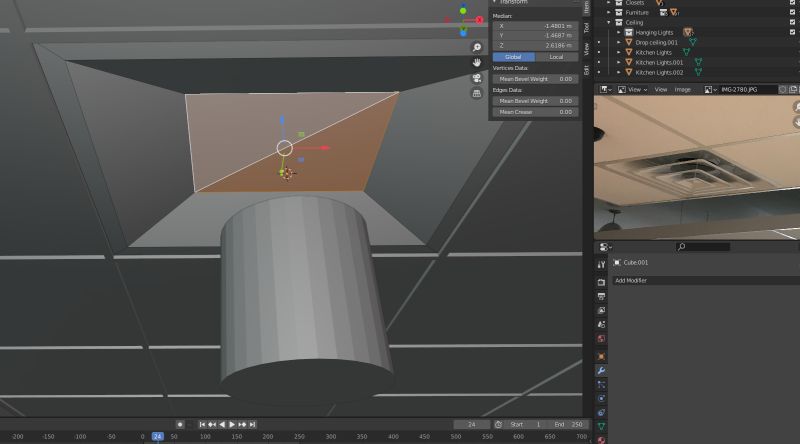
Task: Click the zoom magnifier icon in viewport
Action: coord(477,47)
